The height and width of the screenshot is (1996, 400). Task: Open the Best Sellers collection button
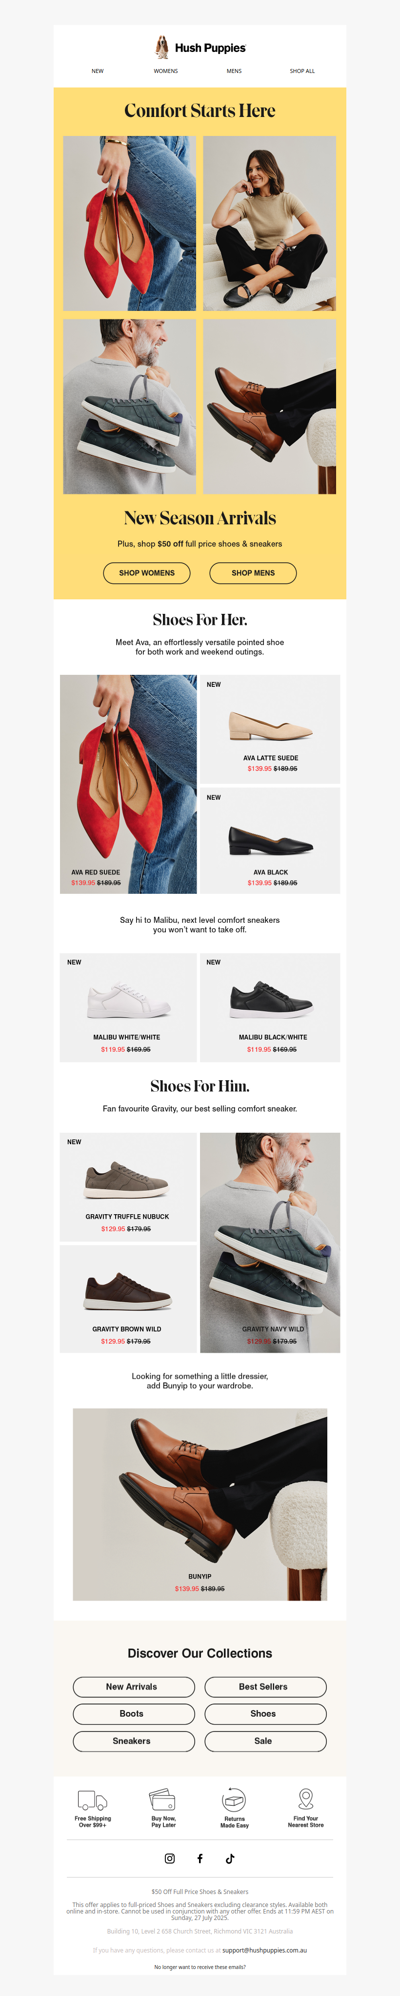coord(265,1686)
